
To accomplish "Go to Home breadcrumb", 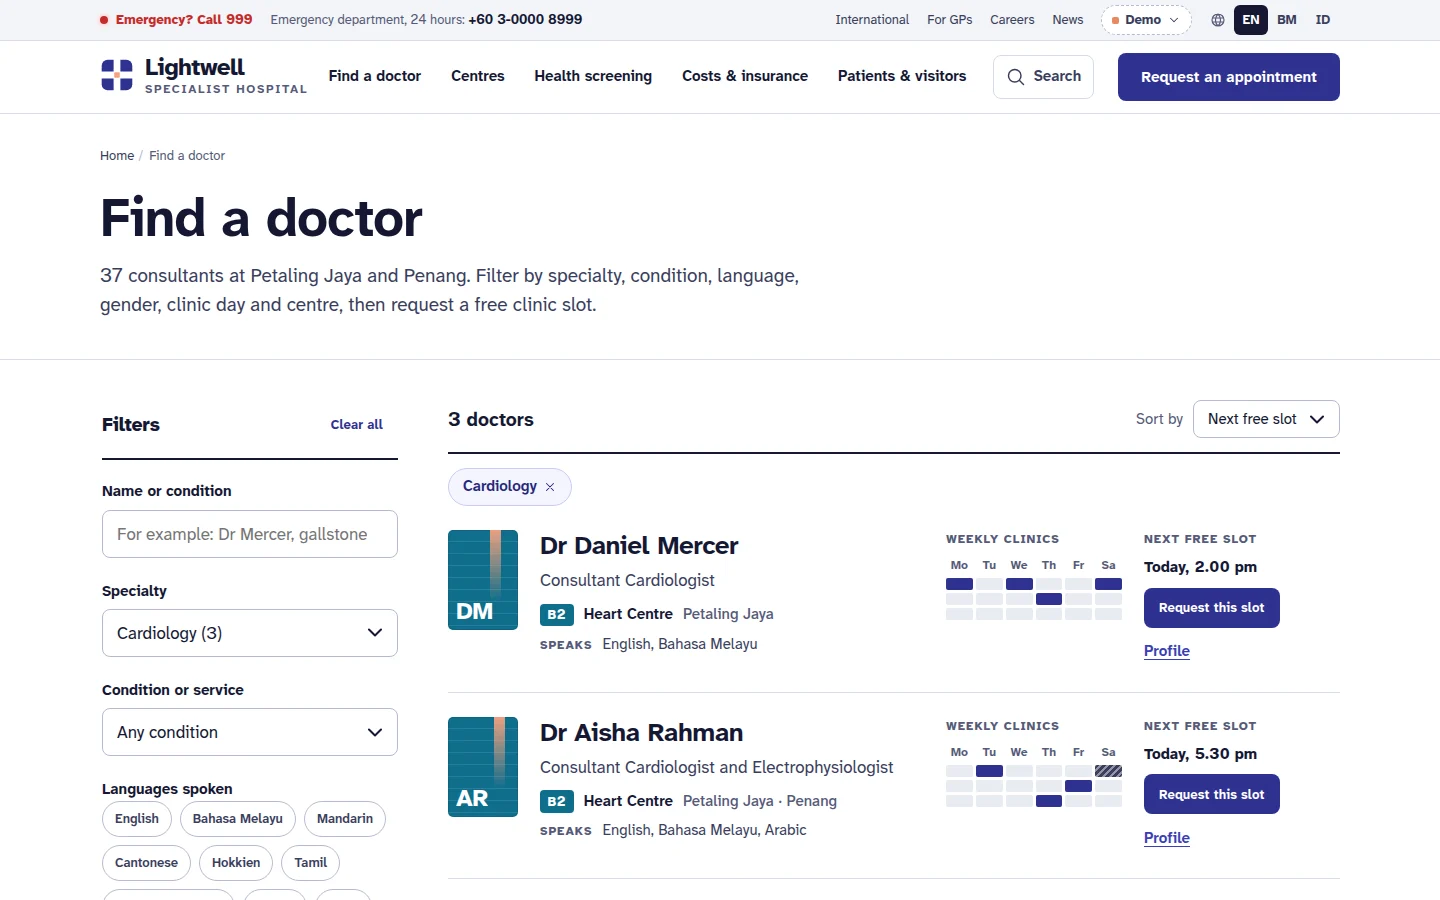I will click(117, 156).
